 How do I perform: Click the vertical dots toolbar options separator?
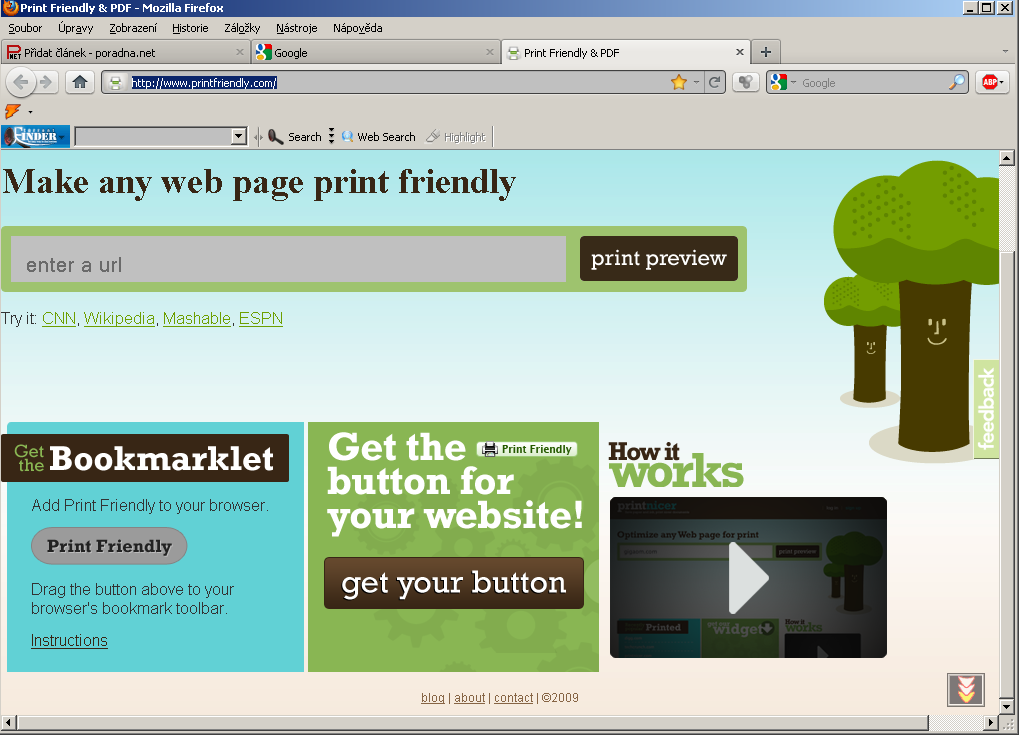click(x=331, y=136)
